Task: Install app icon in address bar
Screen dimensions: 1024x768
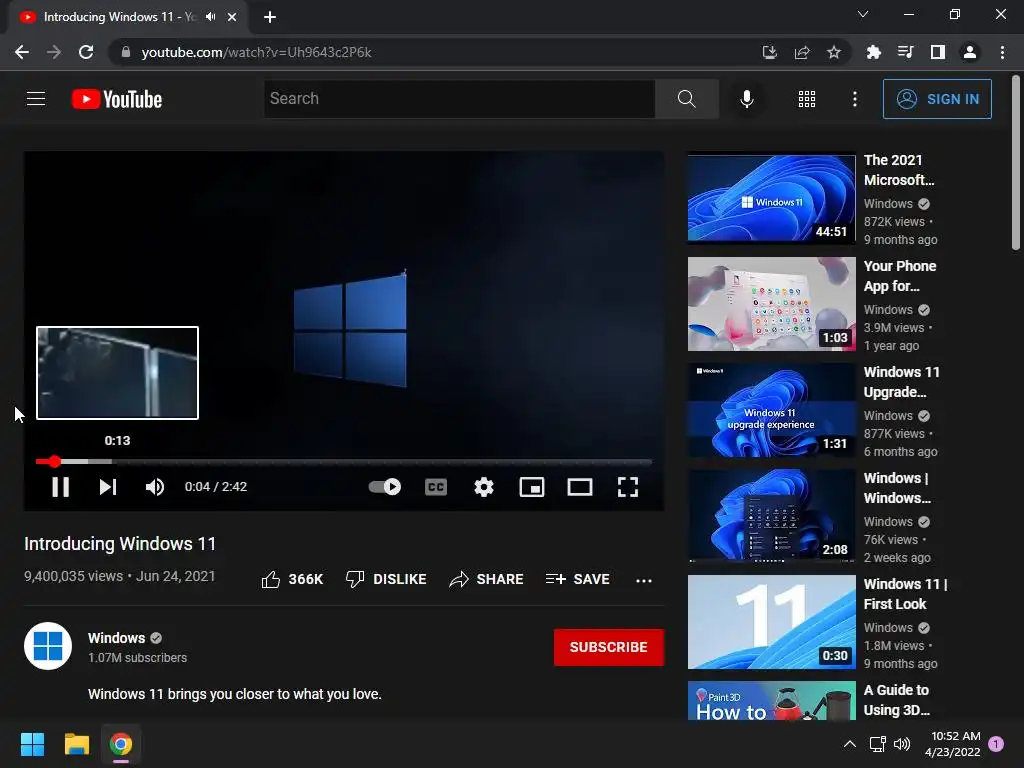Action: 770,52
